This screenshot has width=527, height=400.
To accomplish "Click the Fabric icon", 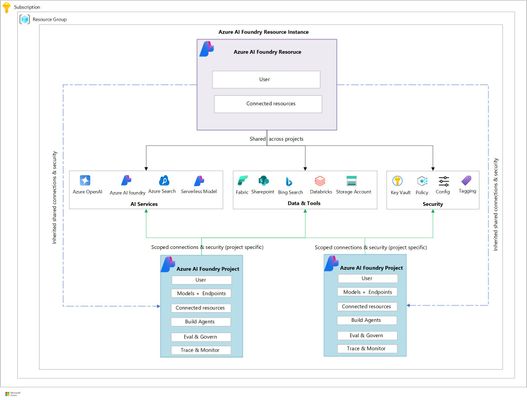I will click(x=242, y=181).
